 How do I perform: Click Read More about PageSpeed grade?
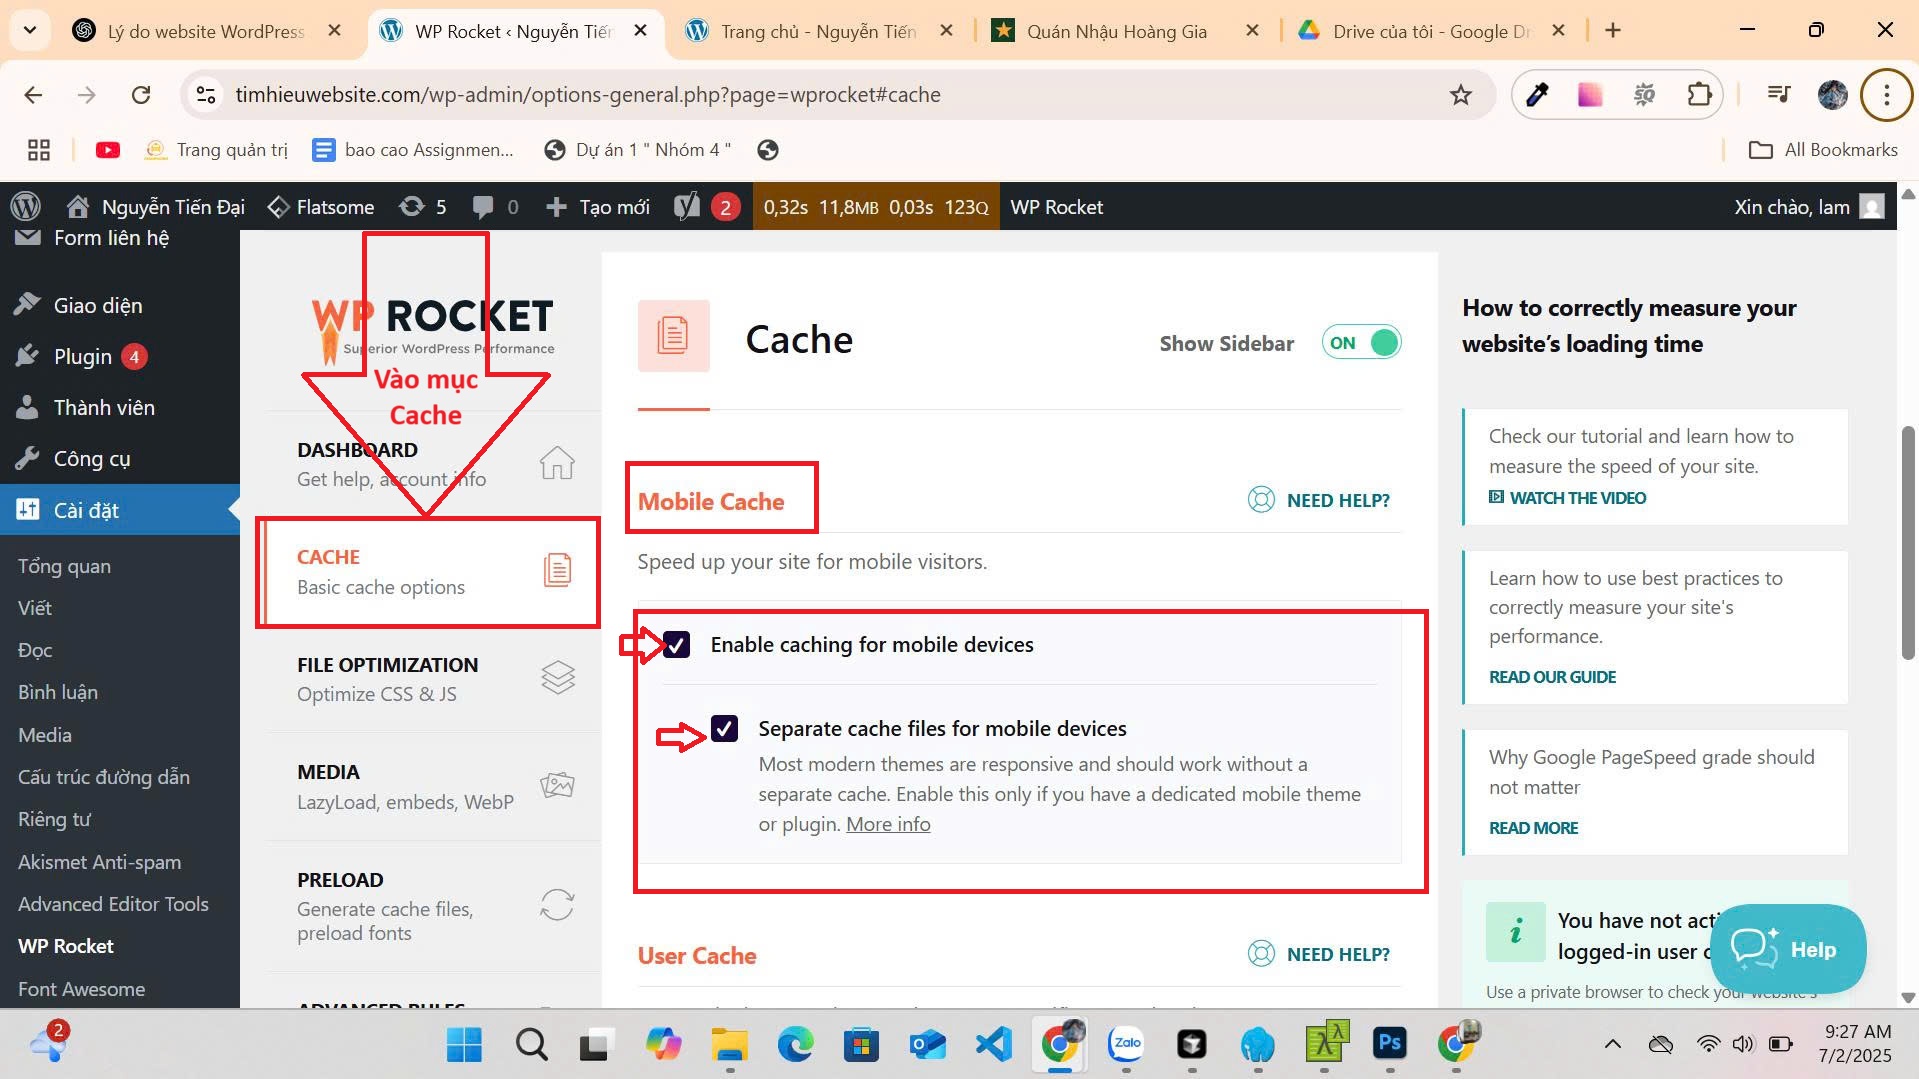(x=1533, y=828)
